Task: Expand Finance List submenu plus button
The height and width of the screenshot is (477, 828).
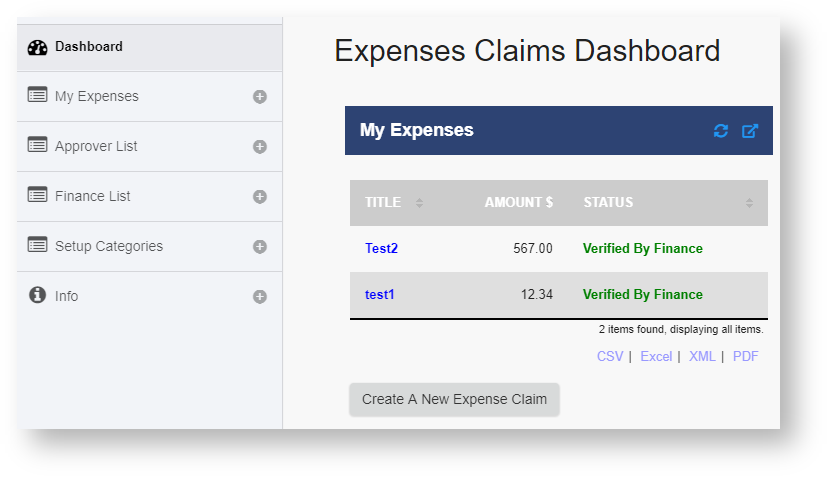Action: click(x=260, y=197)
